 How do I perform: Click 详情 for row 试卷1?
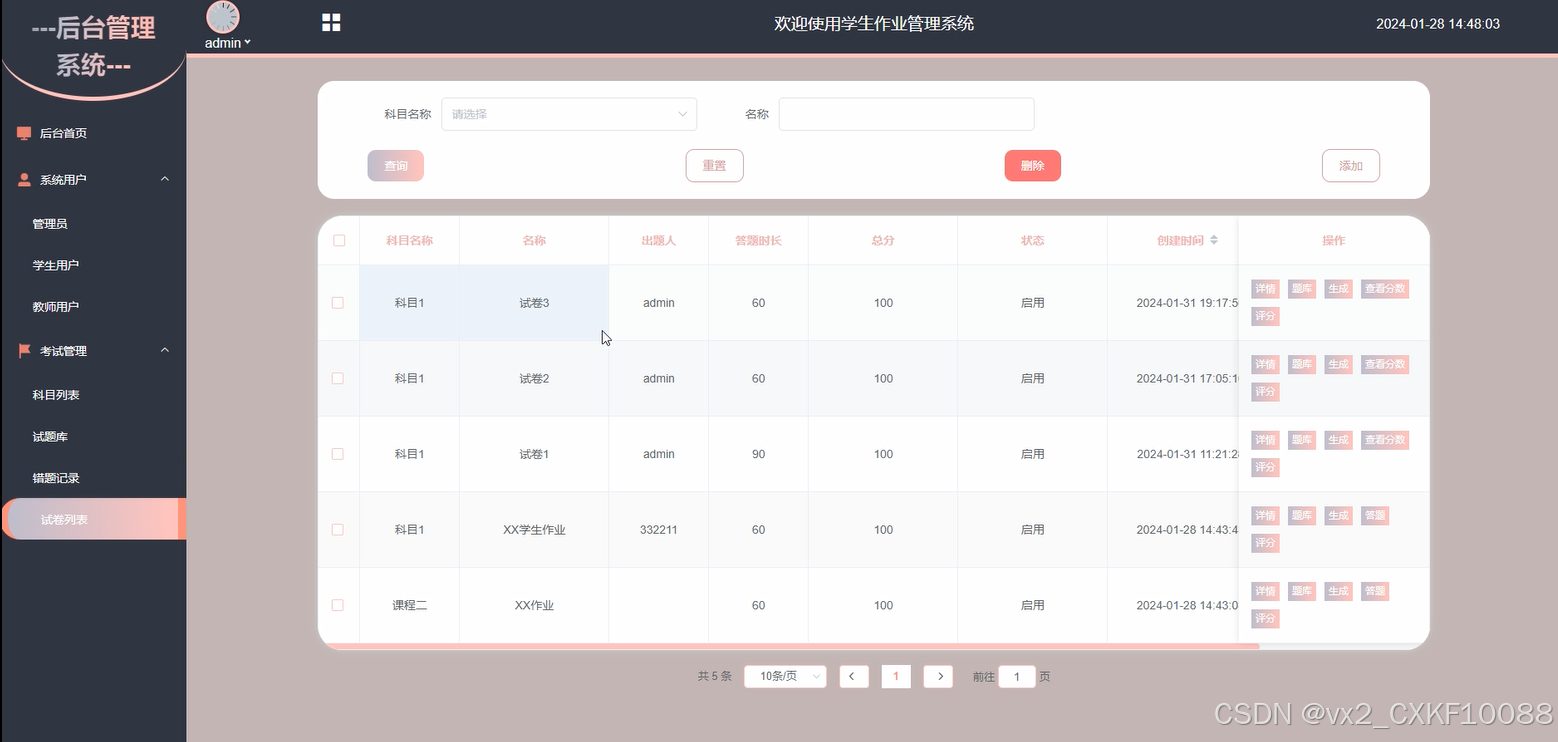tap(1265, 440)
